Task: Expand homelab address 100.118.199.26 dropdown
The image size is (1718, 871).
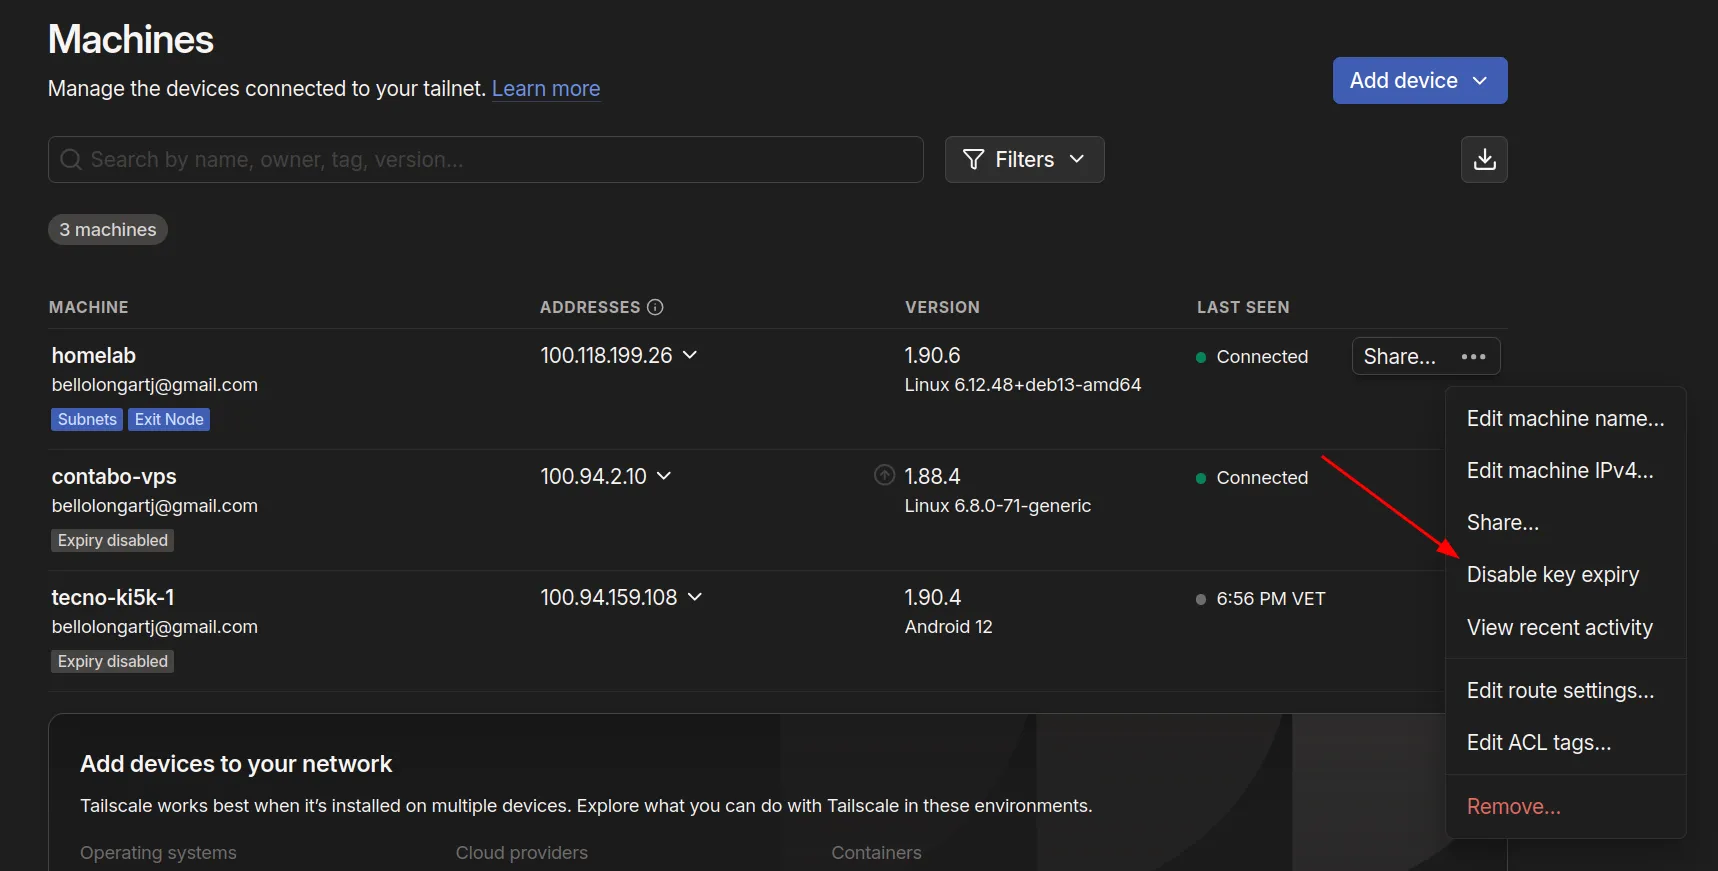Action: pyautogui.click(x=690, y=356)
